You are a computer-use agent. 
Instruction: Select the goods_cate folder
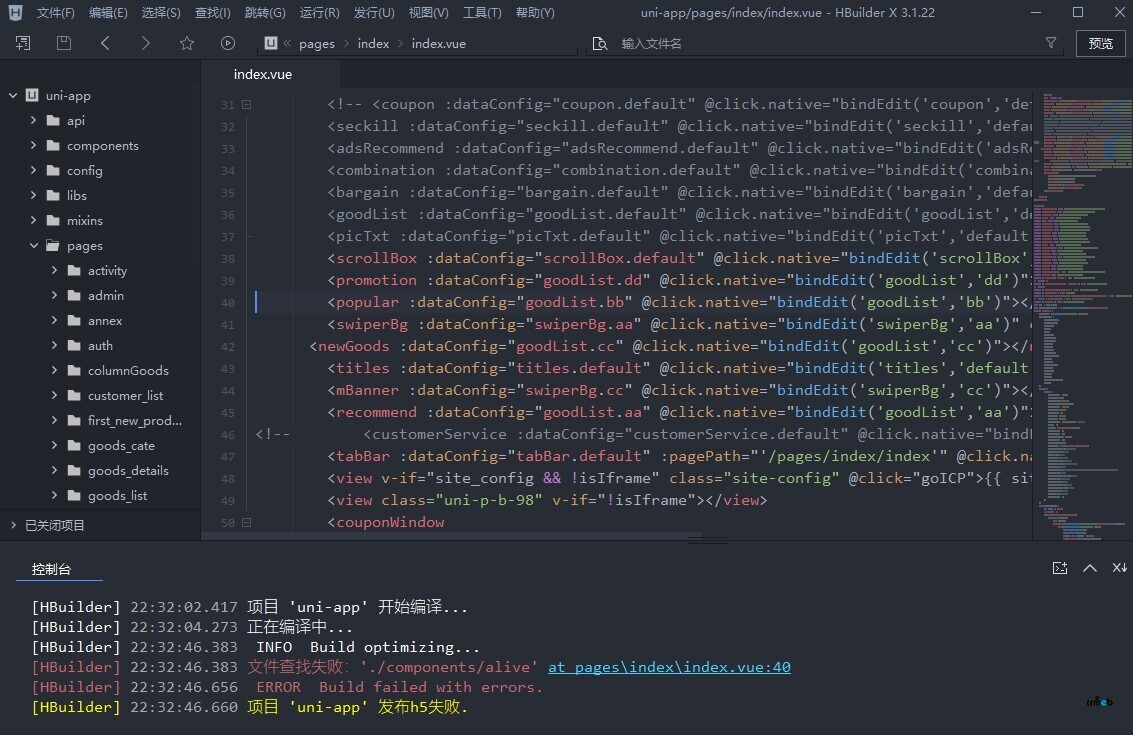click(x=121, y=446)
